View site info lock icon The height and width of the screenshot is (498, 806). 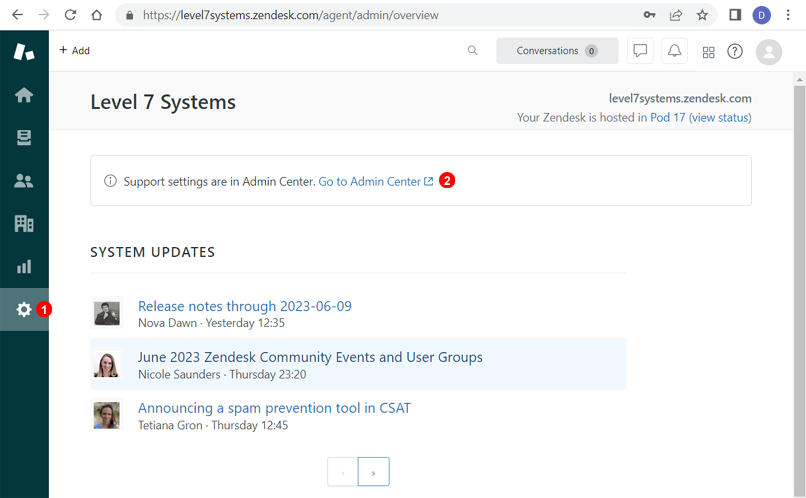coord(130,15)
